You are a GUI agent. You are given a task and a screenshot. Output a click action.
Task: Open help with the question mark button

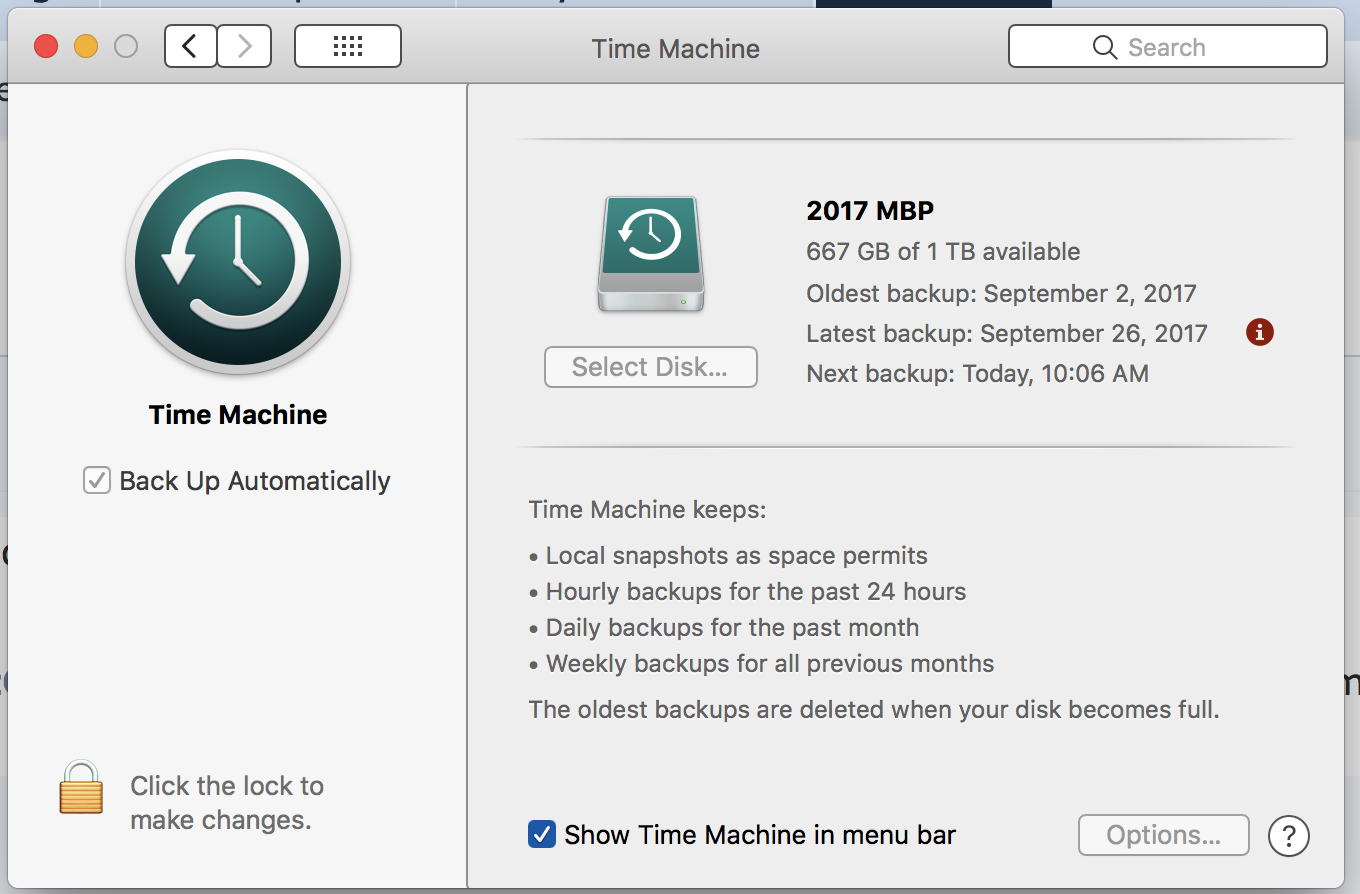click(x=1289, y=835)
